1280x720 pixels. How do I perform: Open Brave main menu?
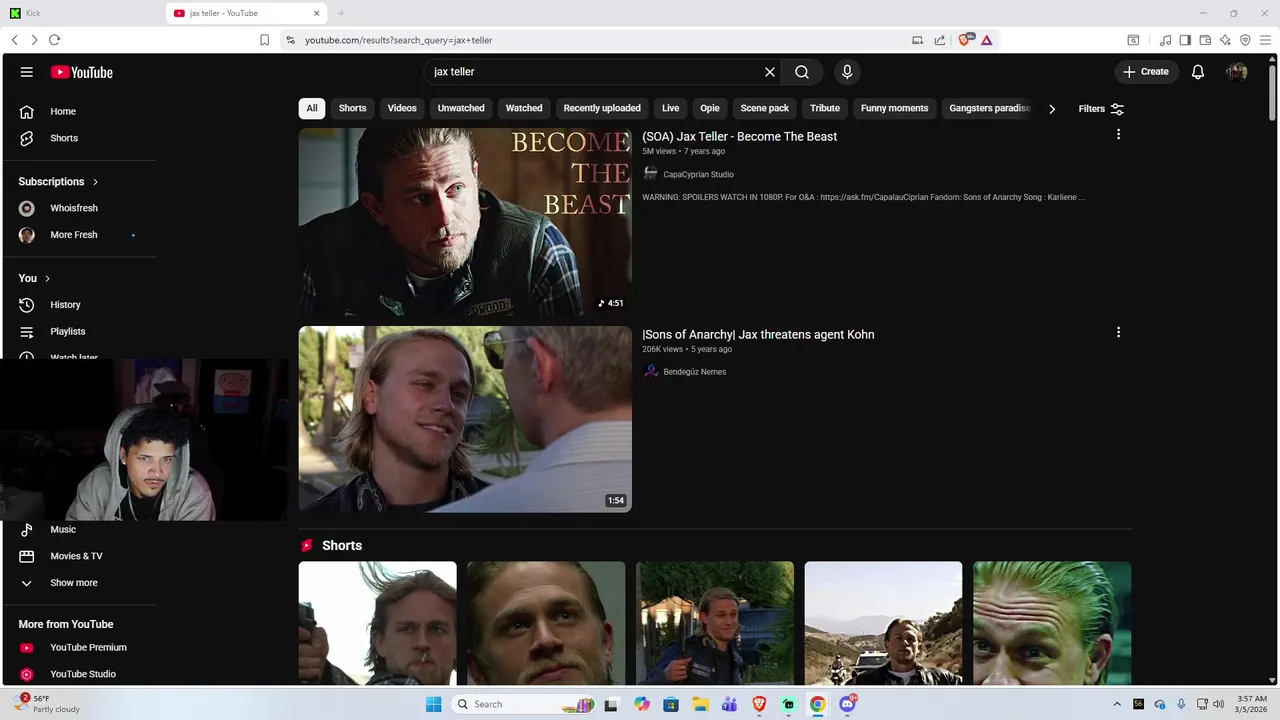pyautogui.click(x=1265, y=40)
